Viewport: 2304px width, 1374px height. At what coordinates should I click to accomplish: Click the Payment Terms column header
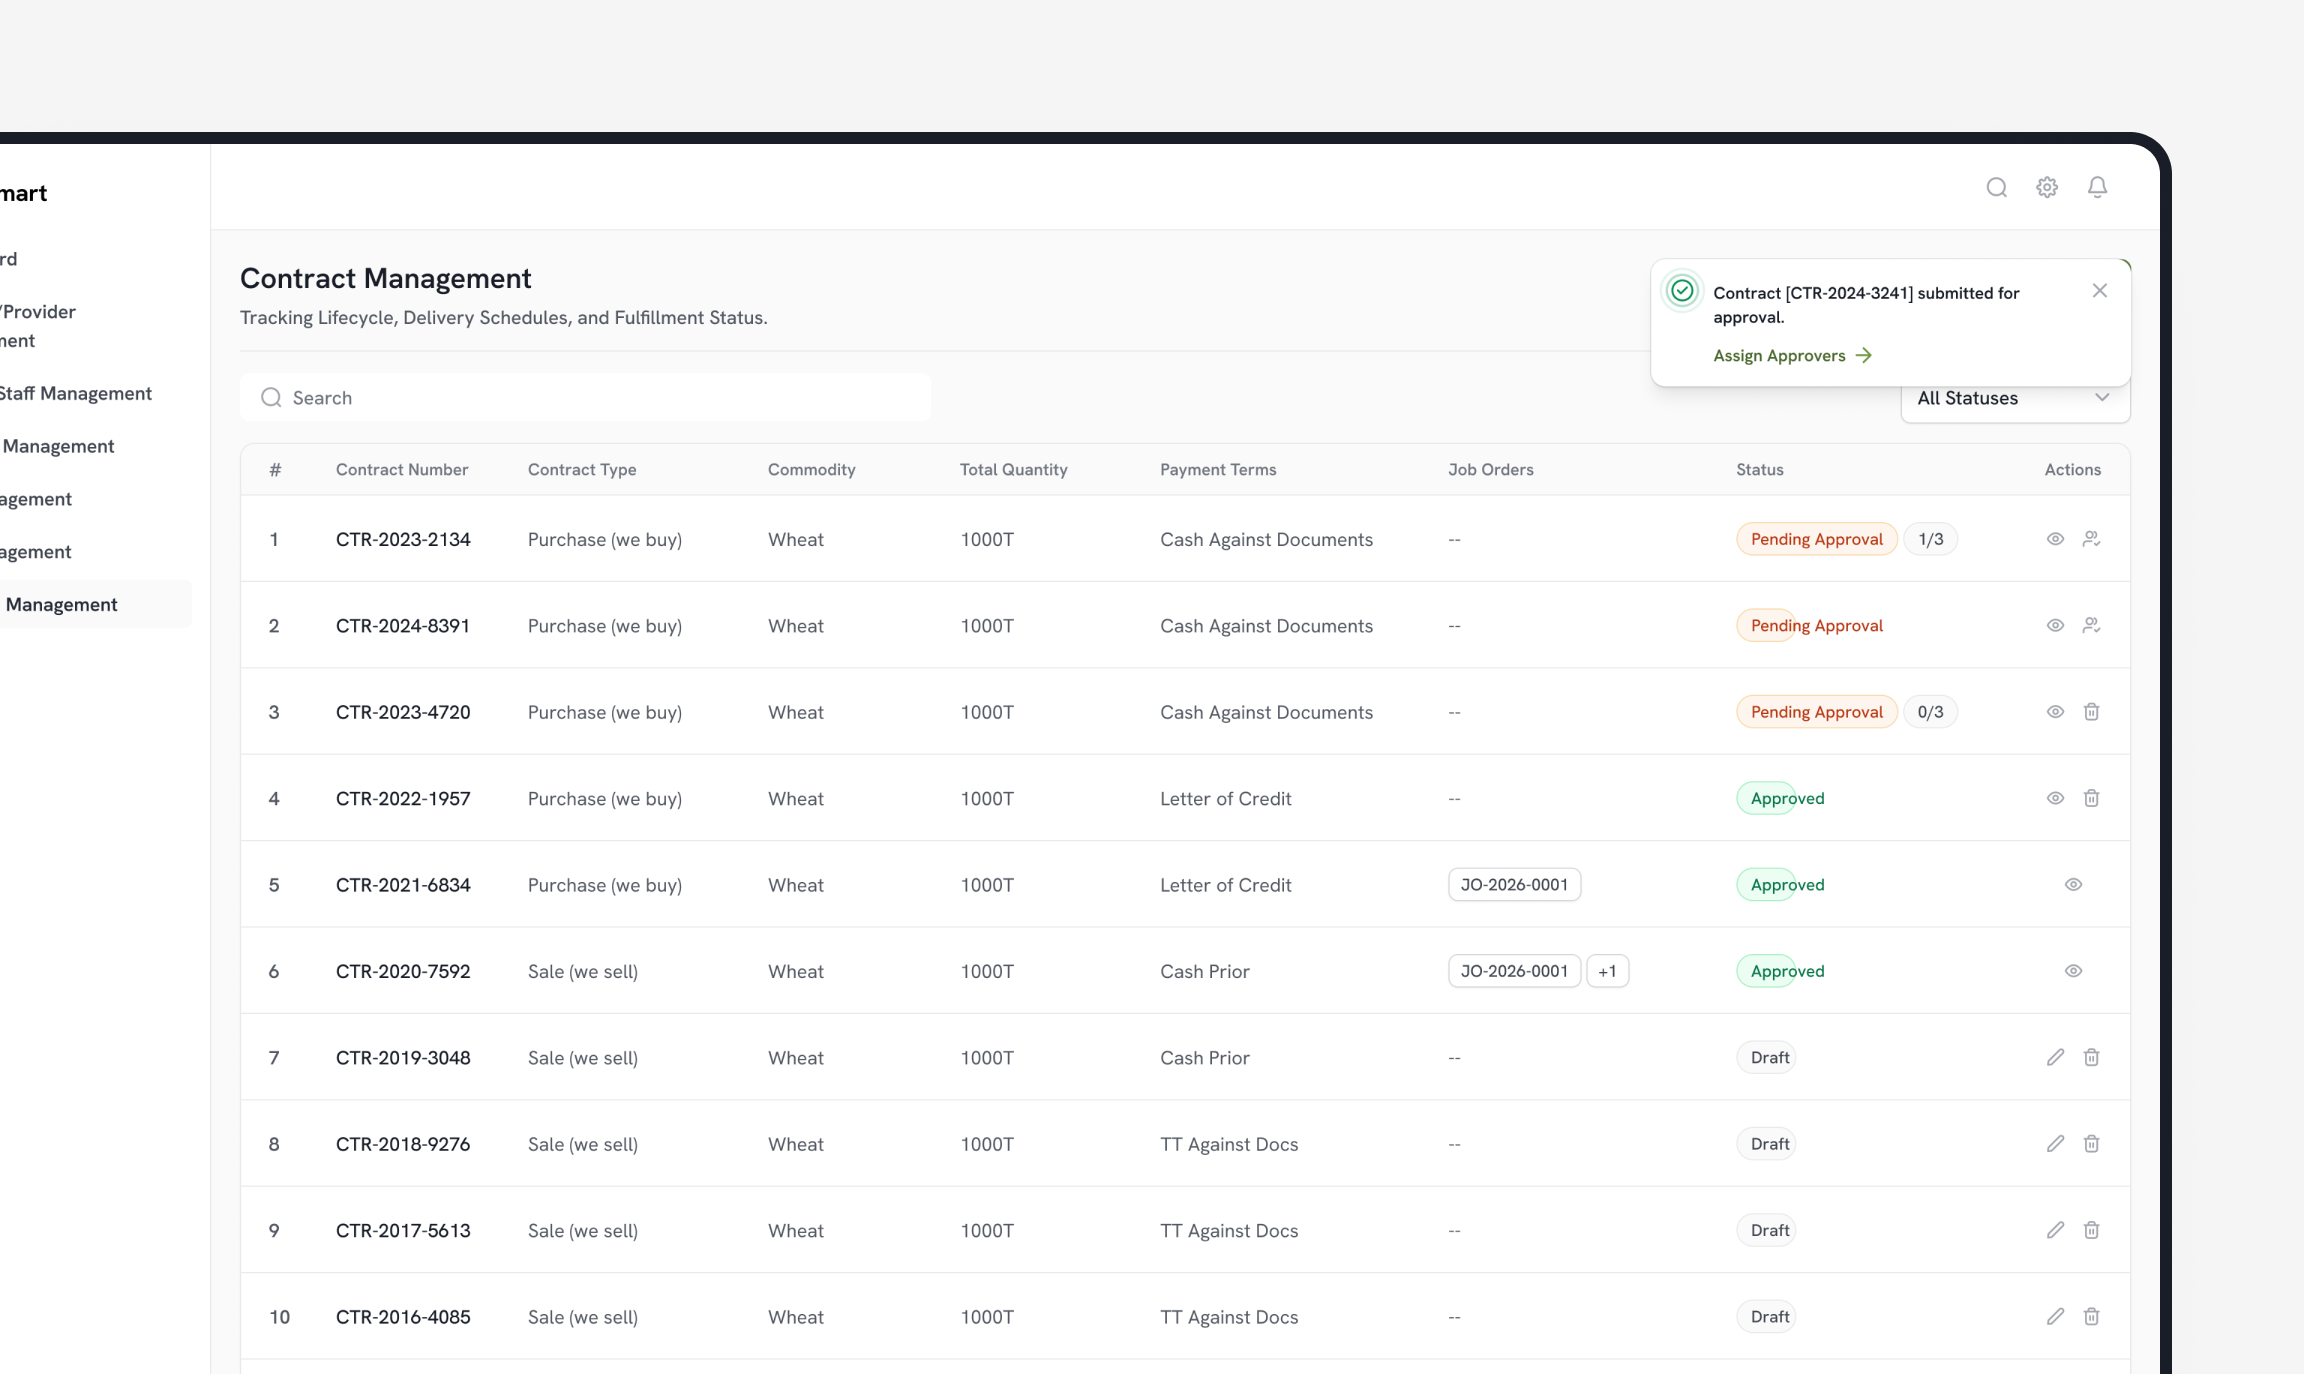click(1218, 470)
